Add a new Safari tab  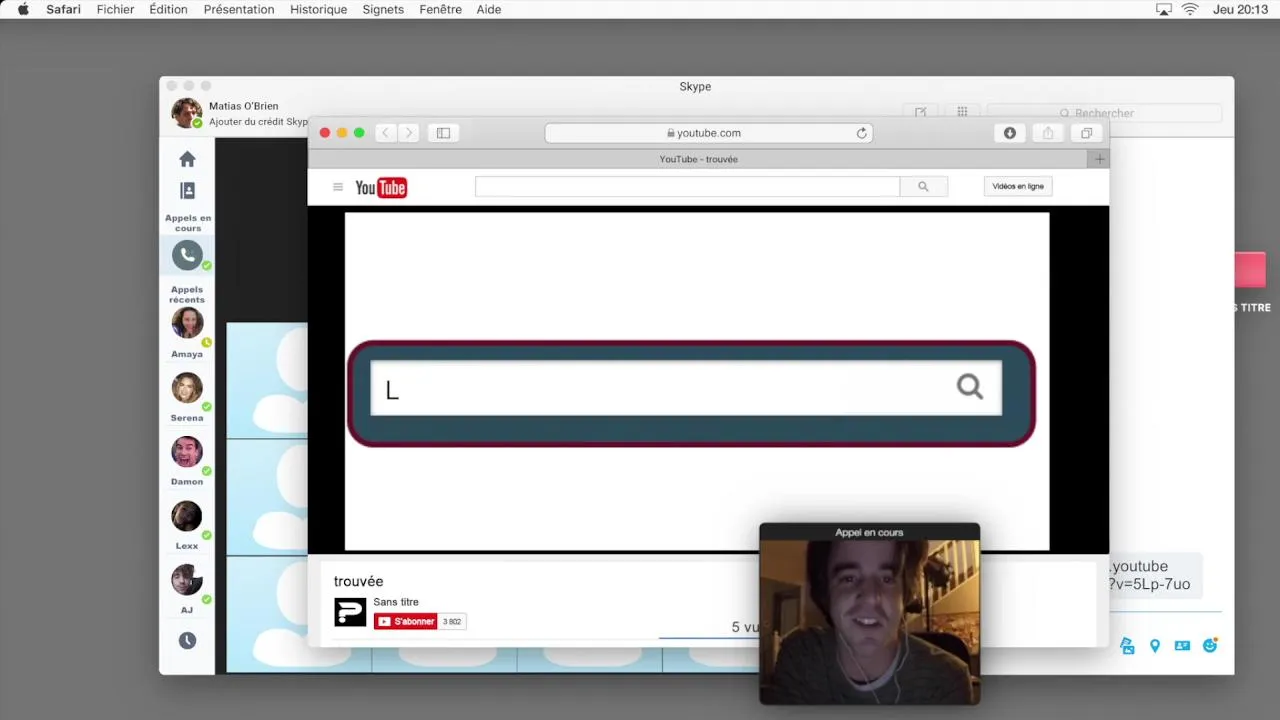(x=1099, y=159)
